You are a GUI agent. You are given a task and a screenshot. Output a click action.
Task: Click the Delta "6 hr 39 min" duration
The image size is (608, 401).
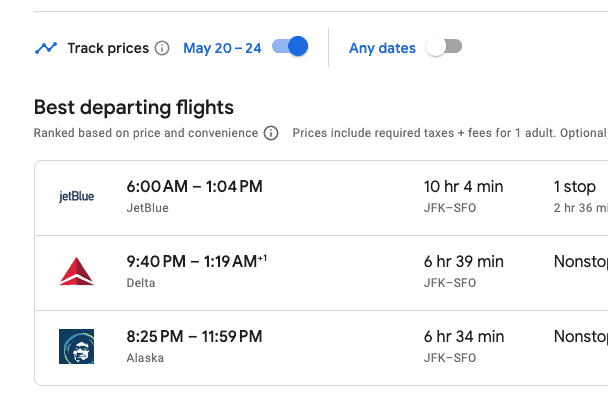[464, 261]
